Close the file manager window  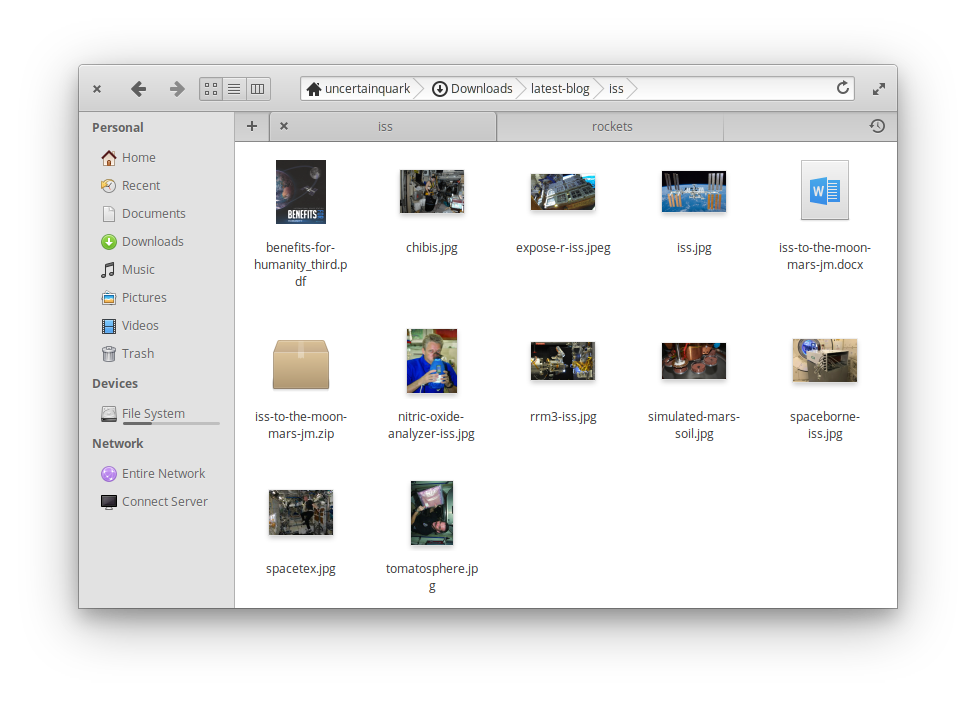(97, 89)
